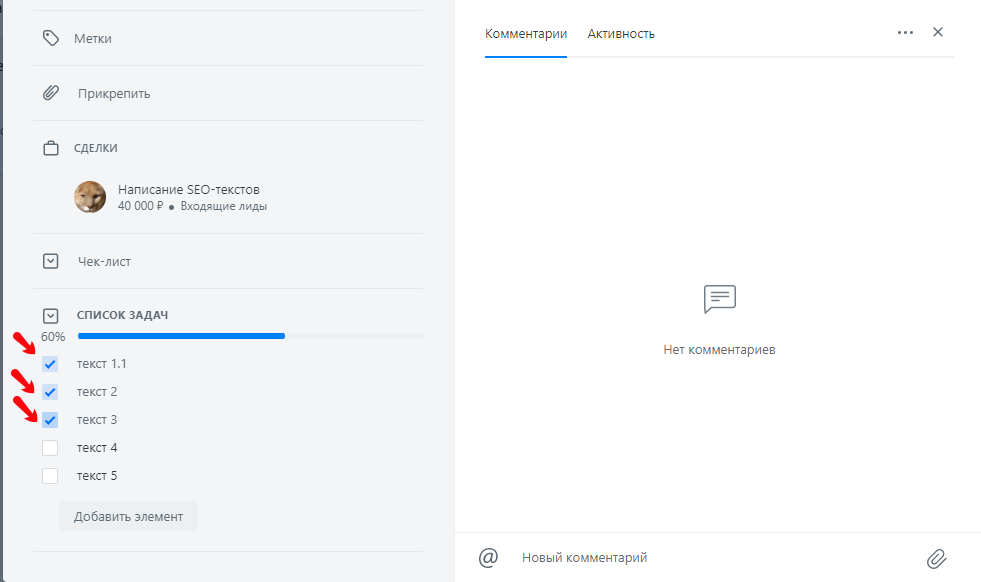Viewport: 981px width, 582px height.
Task: Click the текст 3 item text
Action: coord(97,420)
